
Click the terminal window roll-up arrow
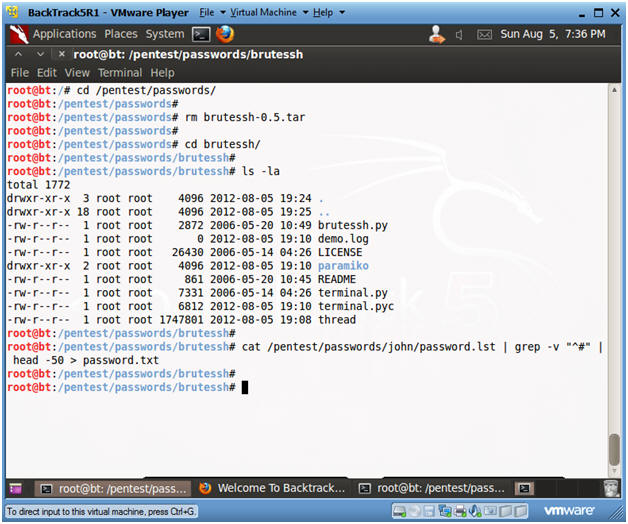(x=18, y=54)
